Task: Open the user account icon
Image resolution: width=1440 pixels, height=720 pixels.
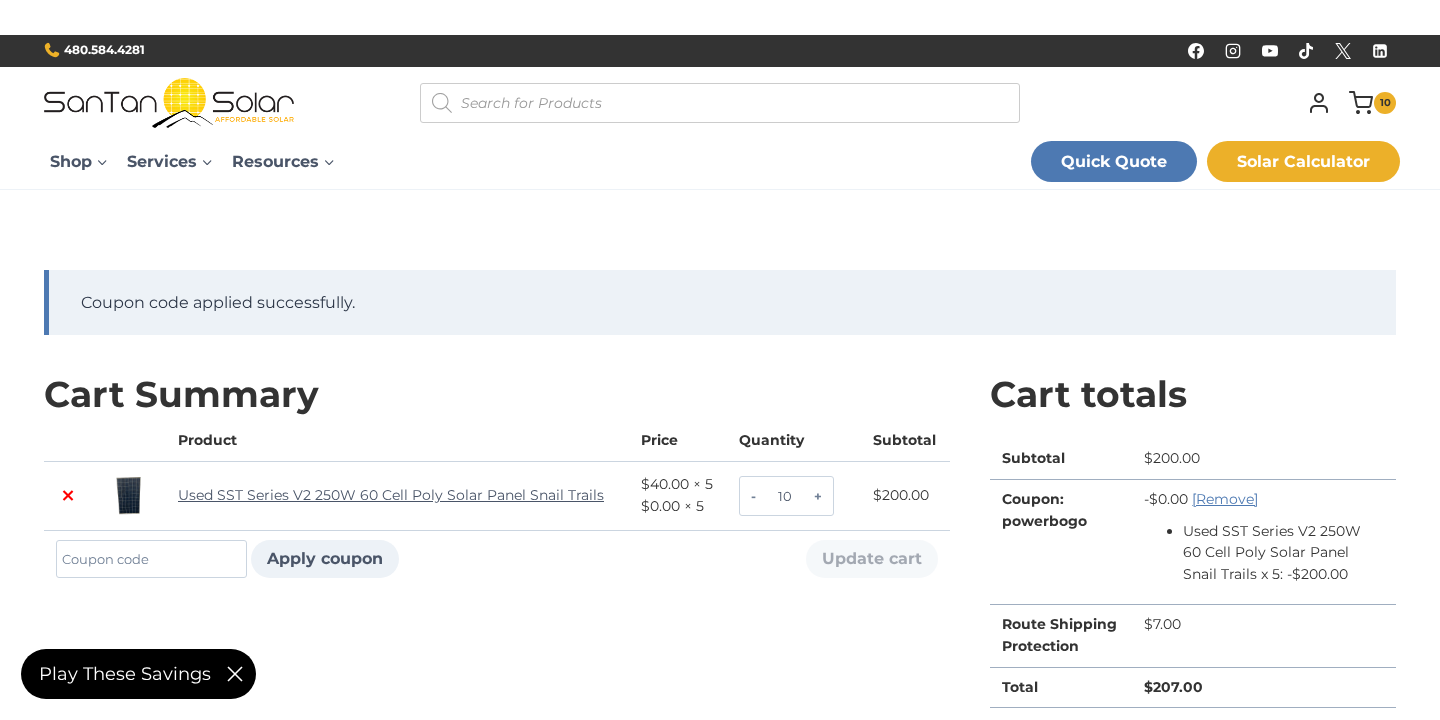Action: coord(1319,103)
